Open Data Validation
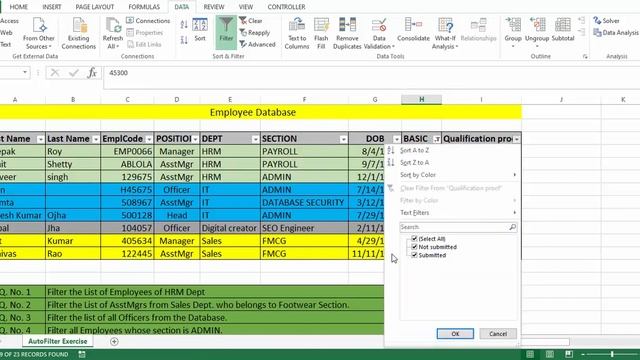This screenshot has width=640, height=360. tap(379, 33)
